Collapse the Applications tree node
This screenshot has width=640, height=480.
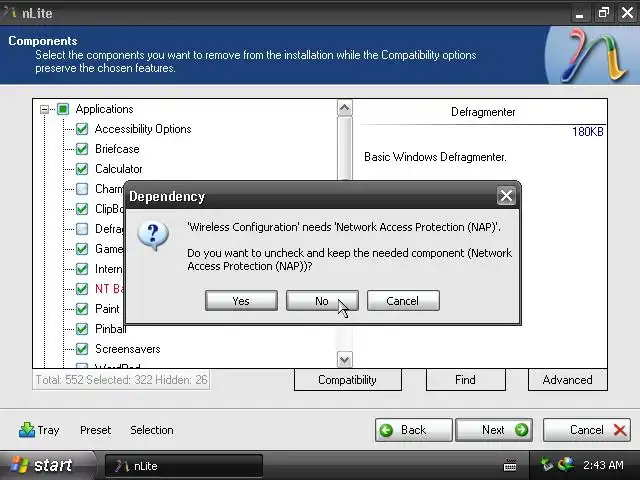point(44,109)
